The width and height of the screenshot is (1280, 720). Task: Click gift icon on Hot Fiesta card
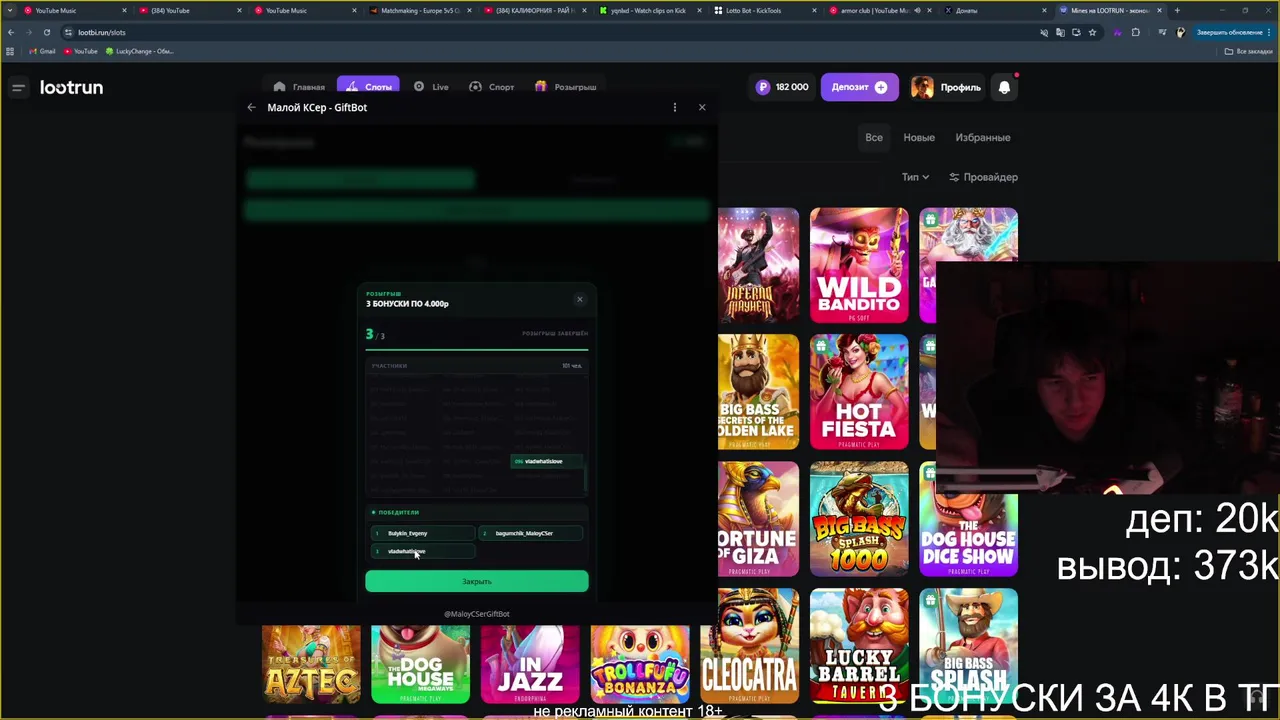[x=821, y=346]
